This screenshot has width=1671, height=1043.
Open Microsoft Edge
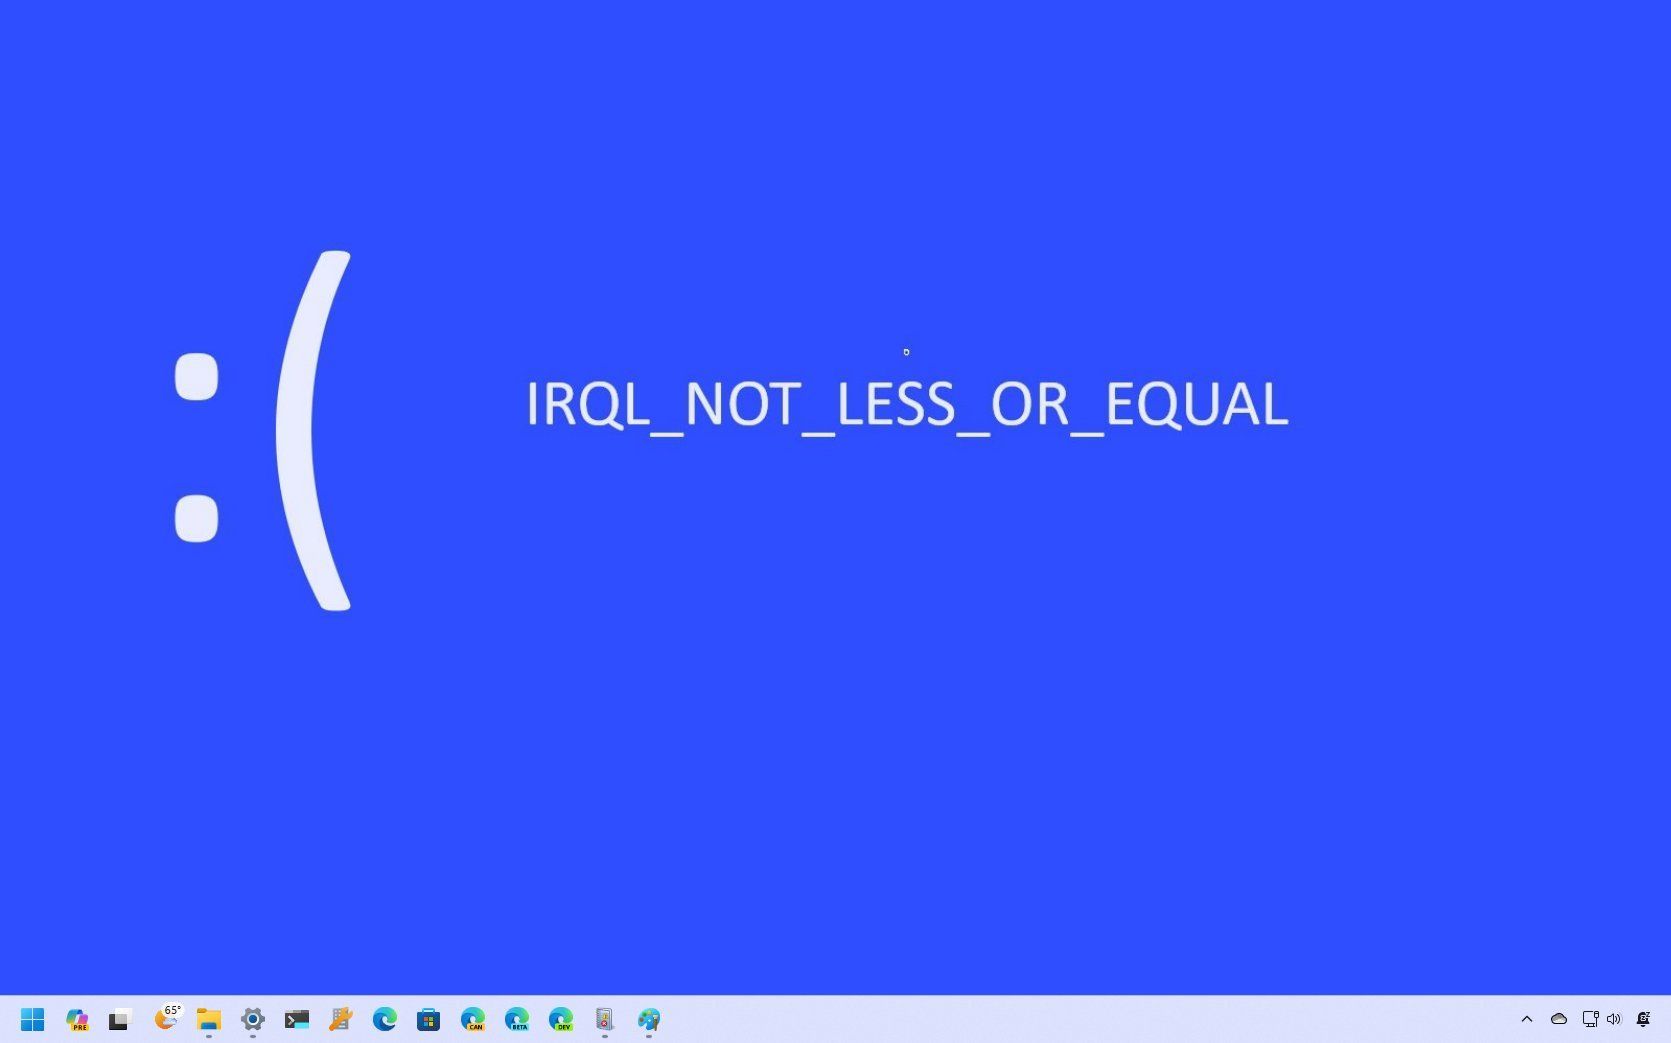[x=384, y=1019]
